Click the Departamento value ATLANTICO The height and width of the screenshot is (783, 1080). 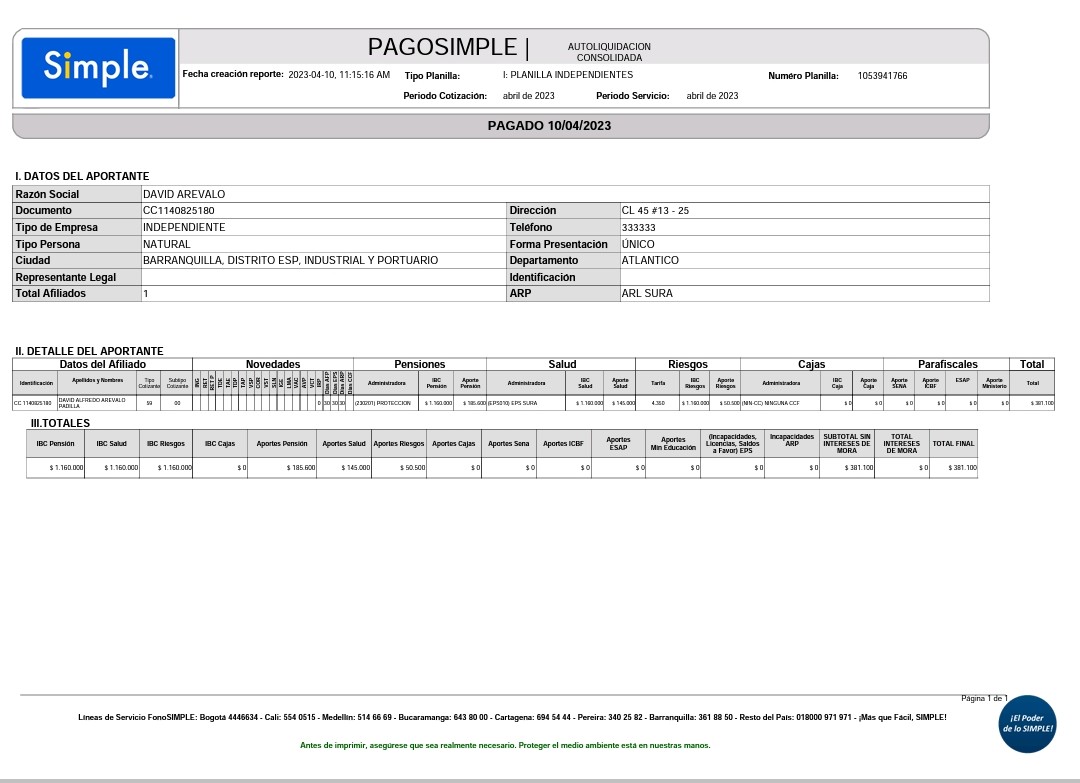point(650,261)
